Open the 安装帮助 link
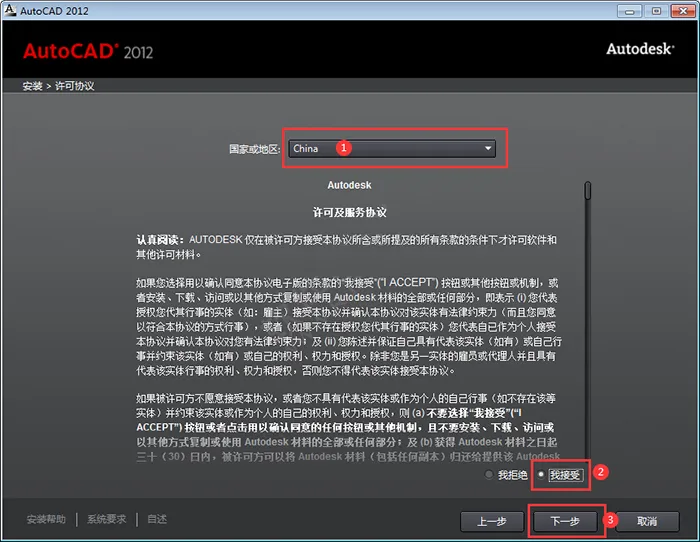The image size is (700, 542). pyautogui.click(x=46, y=519)
